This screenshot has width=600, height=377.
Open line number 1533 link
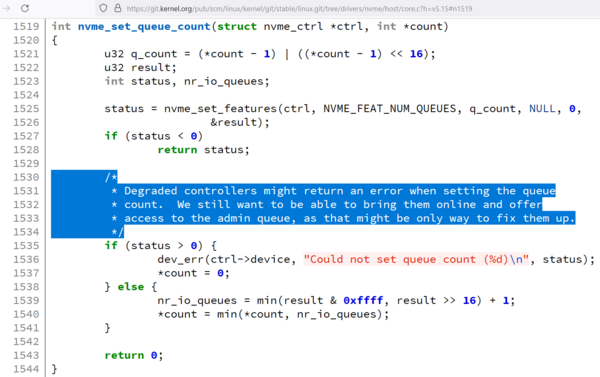coord(26,219)
